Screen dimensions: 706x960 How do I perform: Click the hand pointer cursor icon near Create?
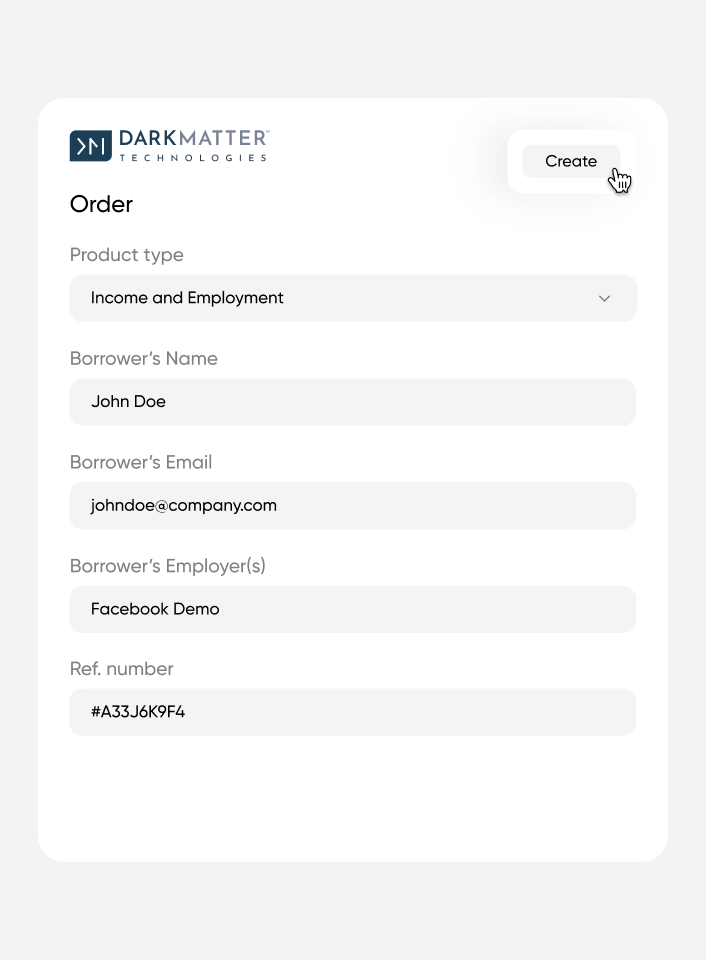click(619, 181)
